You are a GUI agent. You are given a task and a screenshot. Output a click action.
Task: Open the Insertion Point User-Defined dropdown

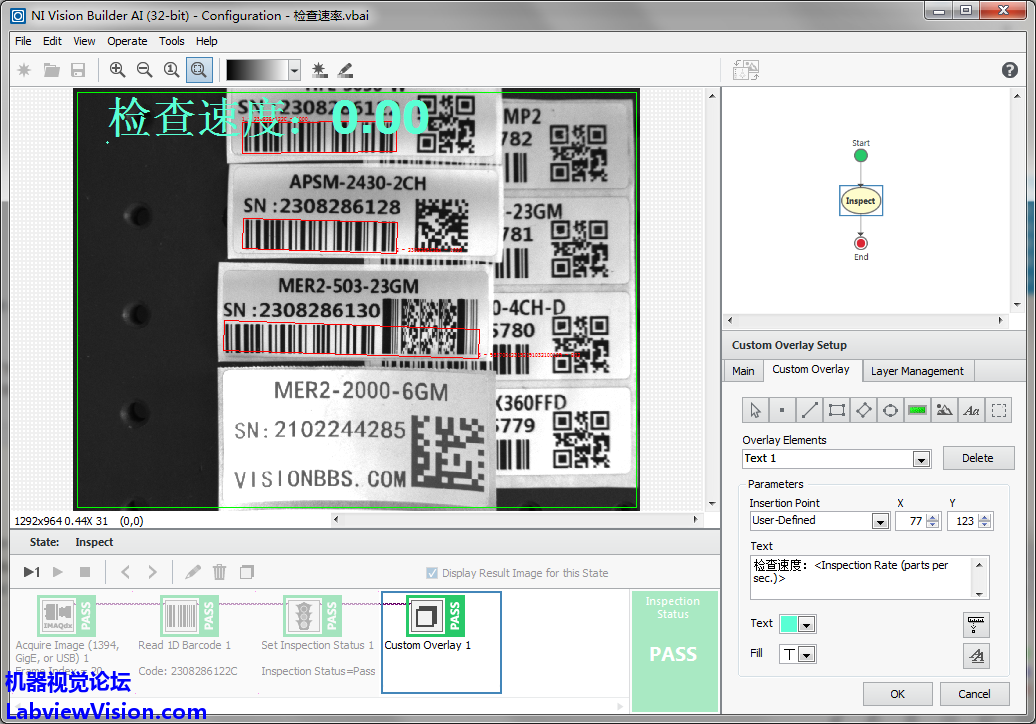pyautogui.click(x=880, y=521)
